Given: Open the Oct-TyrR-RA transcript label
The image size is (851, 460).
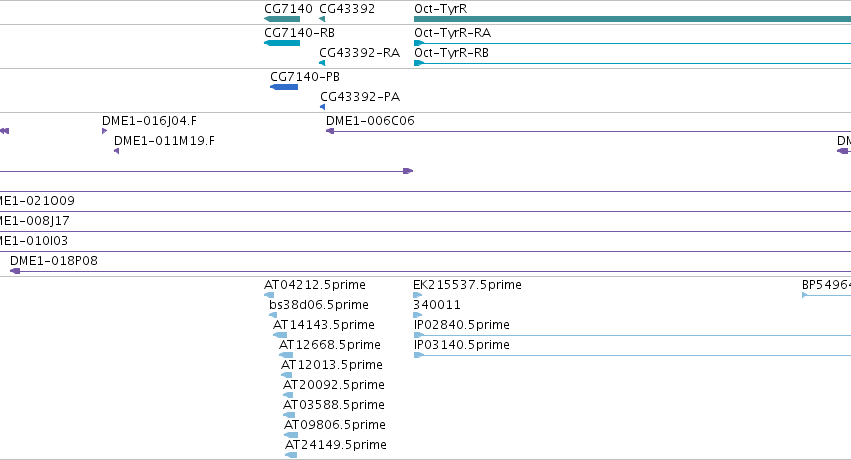Looking at the screenshot, I should (452, 33).
